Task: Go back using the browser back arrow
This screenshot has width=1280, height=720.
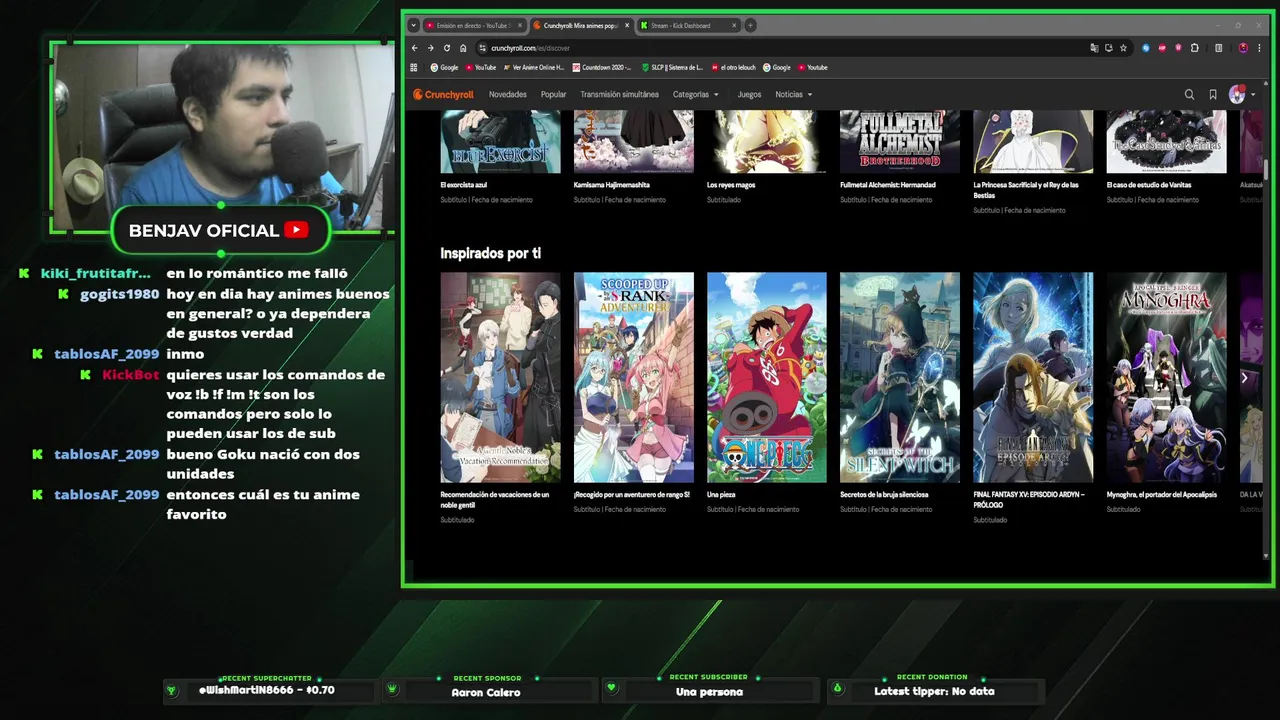Action: [x=415, y=48]
